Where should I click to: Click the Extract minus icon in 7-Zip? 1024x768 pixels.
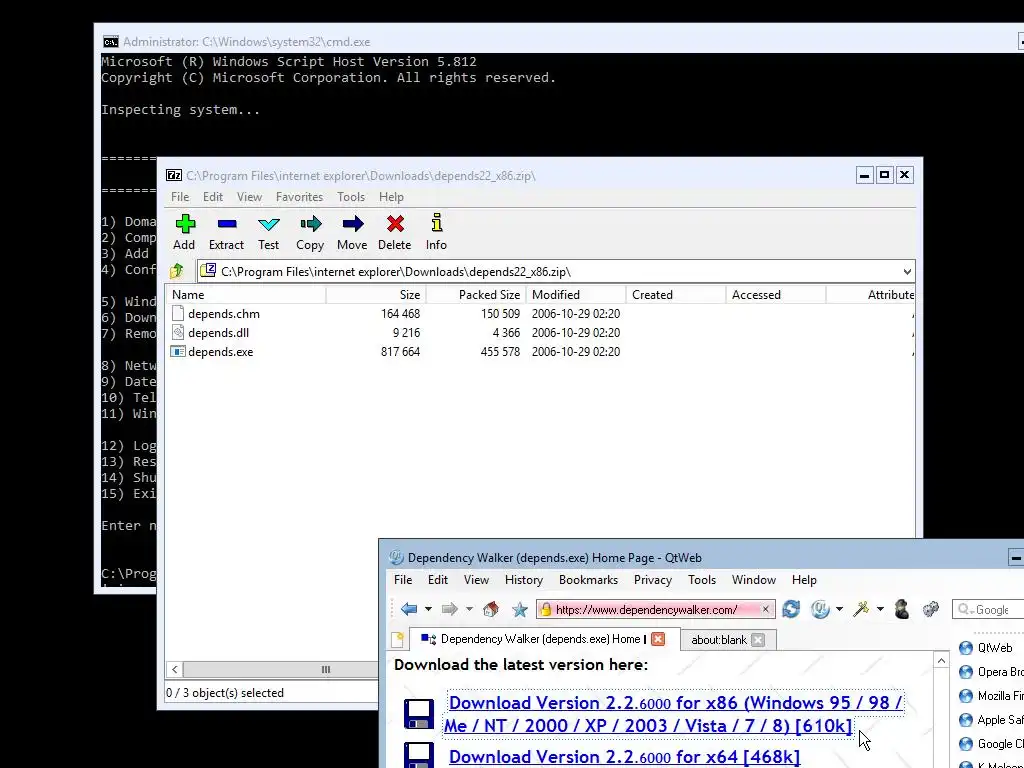pyautogui.click(x=227, y=224)
